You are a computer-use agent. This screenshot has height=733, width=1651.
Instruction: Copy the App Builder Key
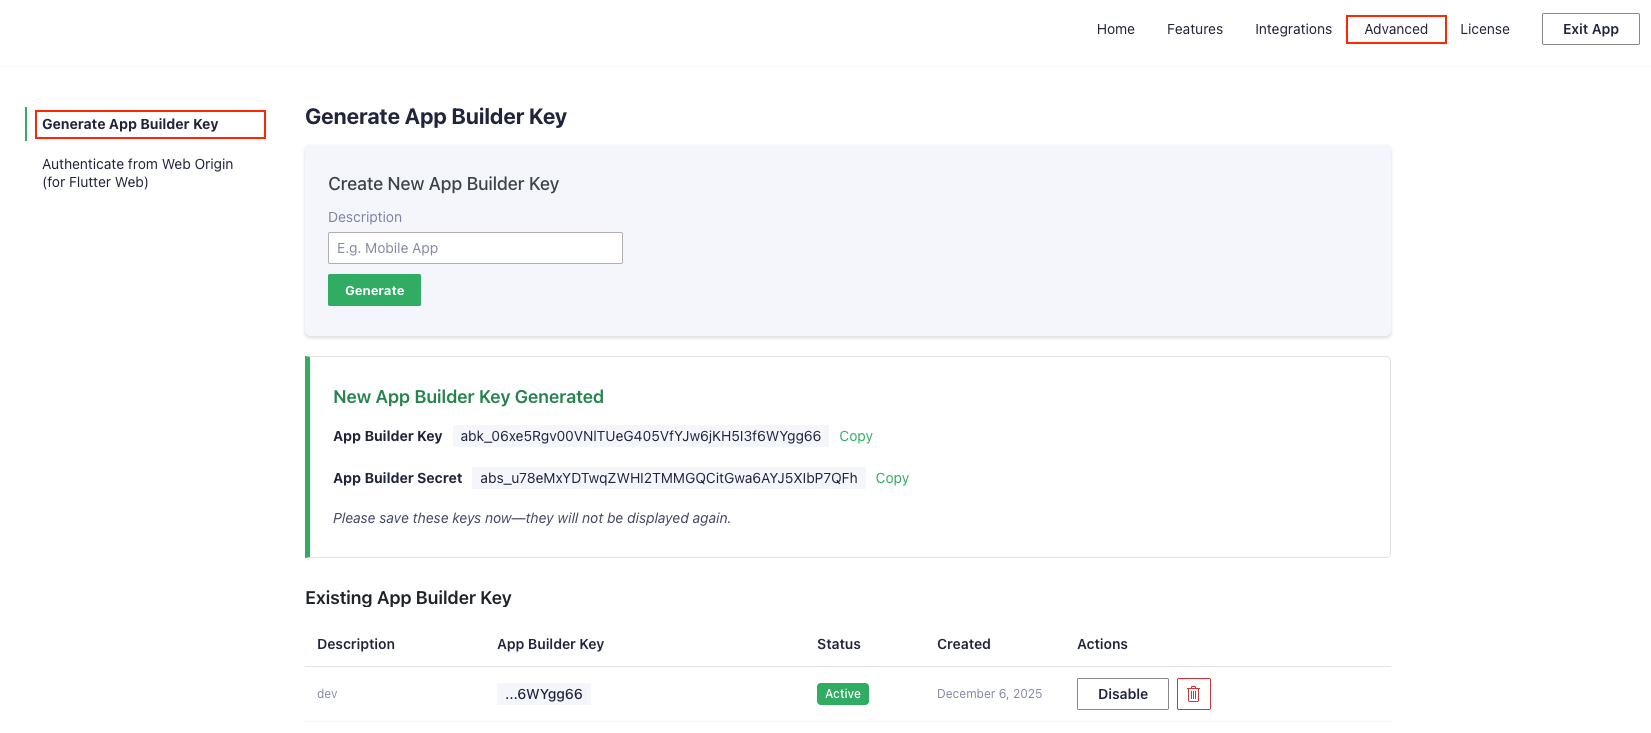coord(855,436)
